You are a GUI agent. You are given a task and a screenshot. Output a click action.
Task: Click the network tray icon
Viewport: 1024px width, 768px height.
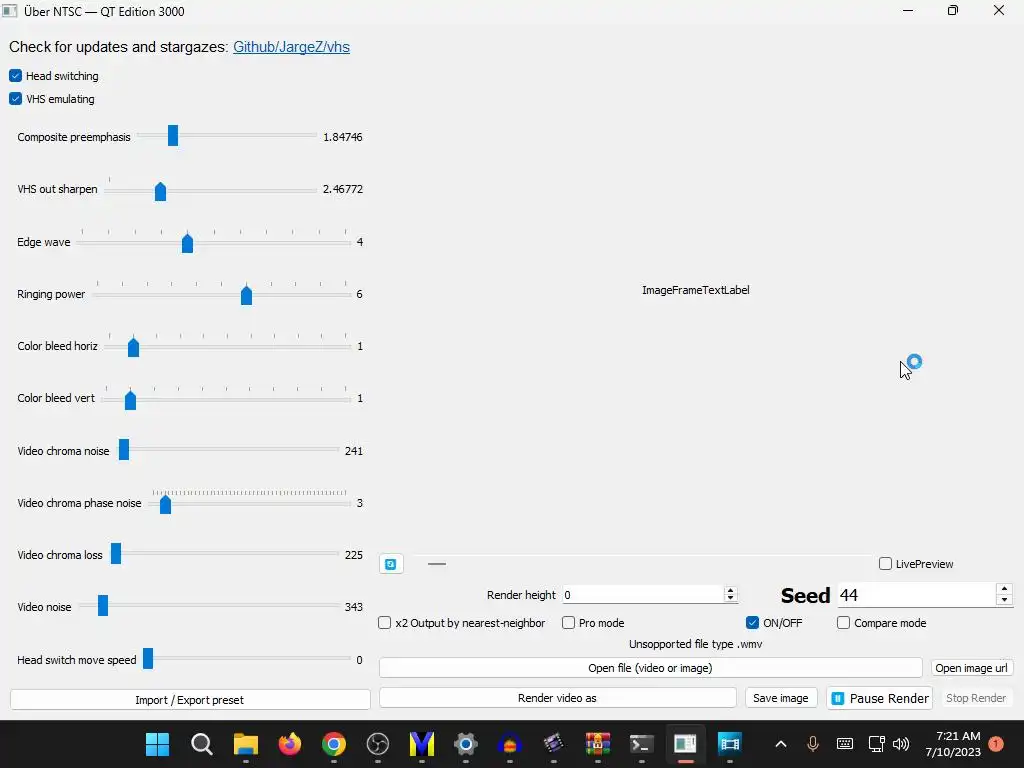876,744
